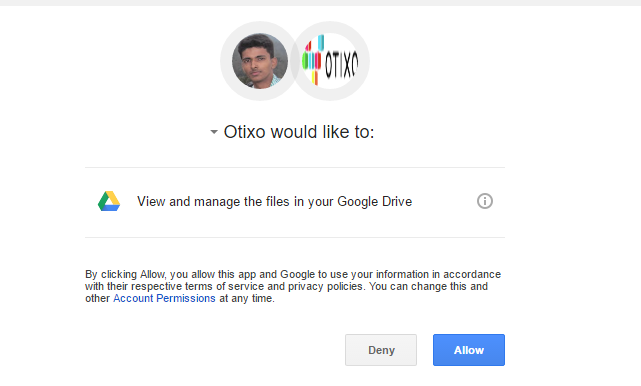The height and width of the screenshot is (386, 641).
Task: Open the info icon for Drive permission
Action: [x=485, y=201]
